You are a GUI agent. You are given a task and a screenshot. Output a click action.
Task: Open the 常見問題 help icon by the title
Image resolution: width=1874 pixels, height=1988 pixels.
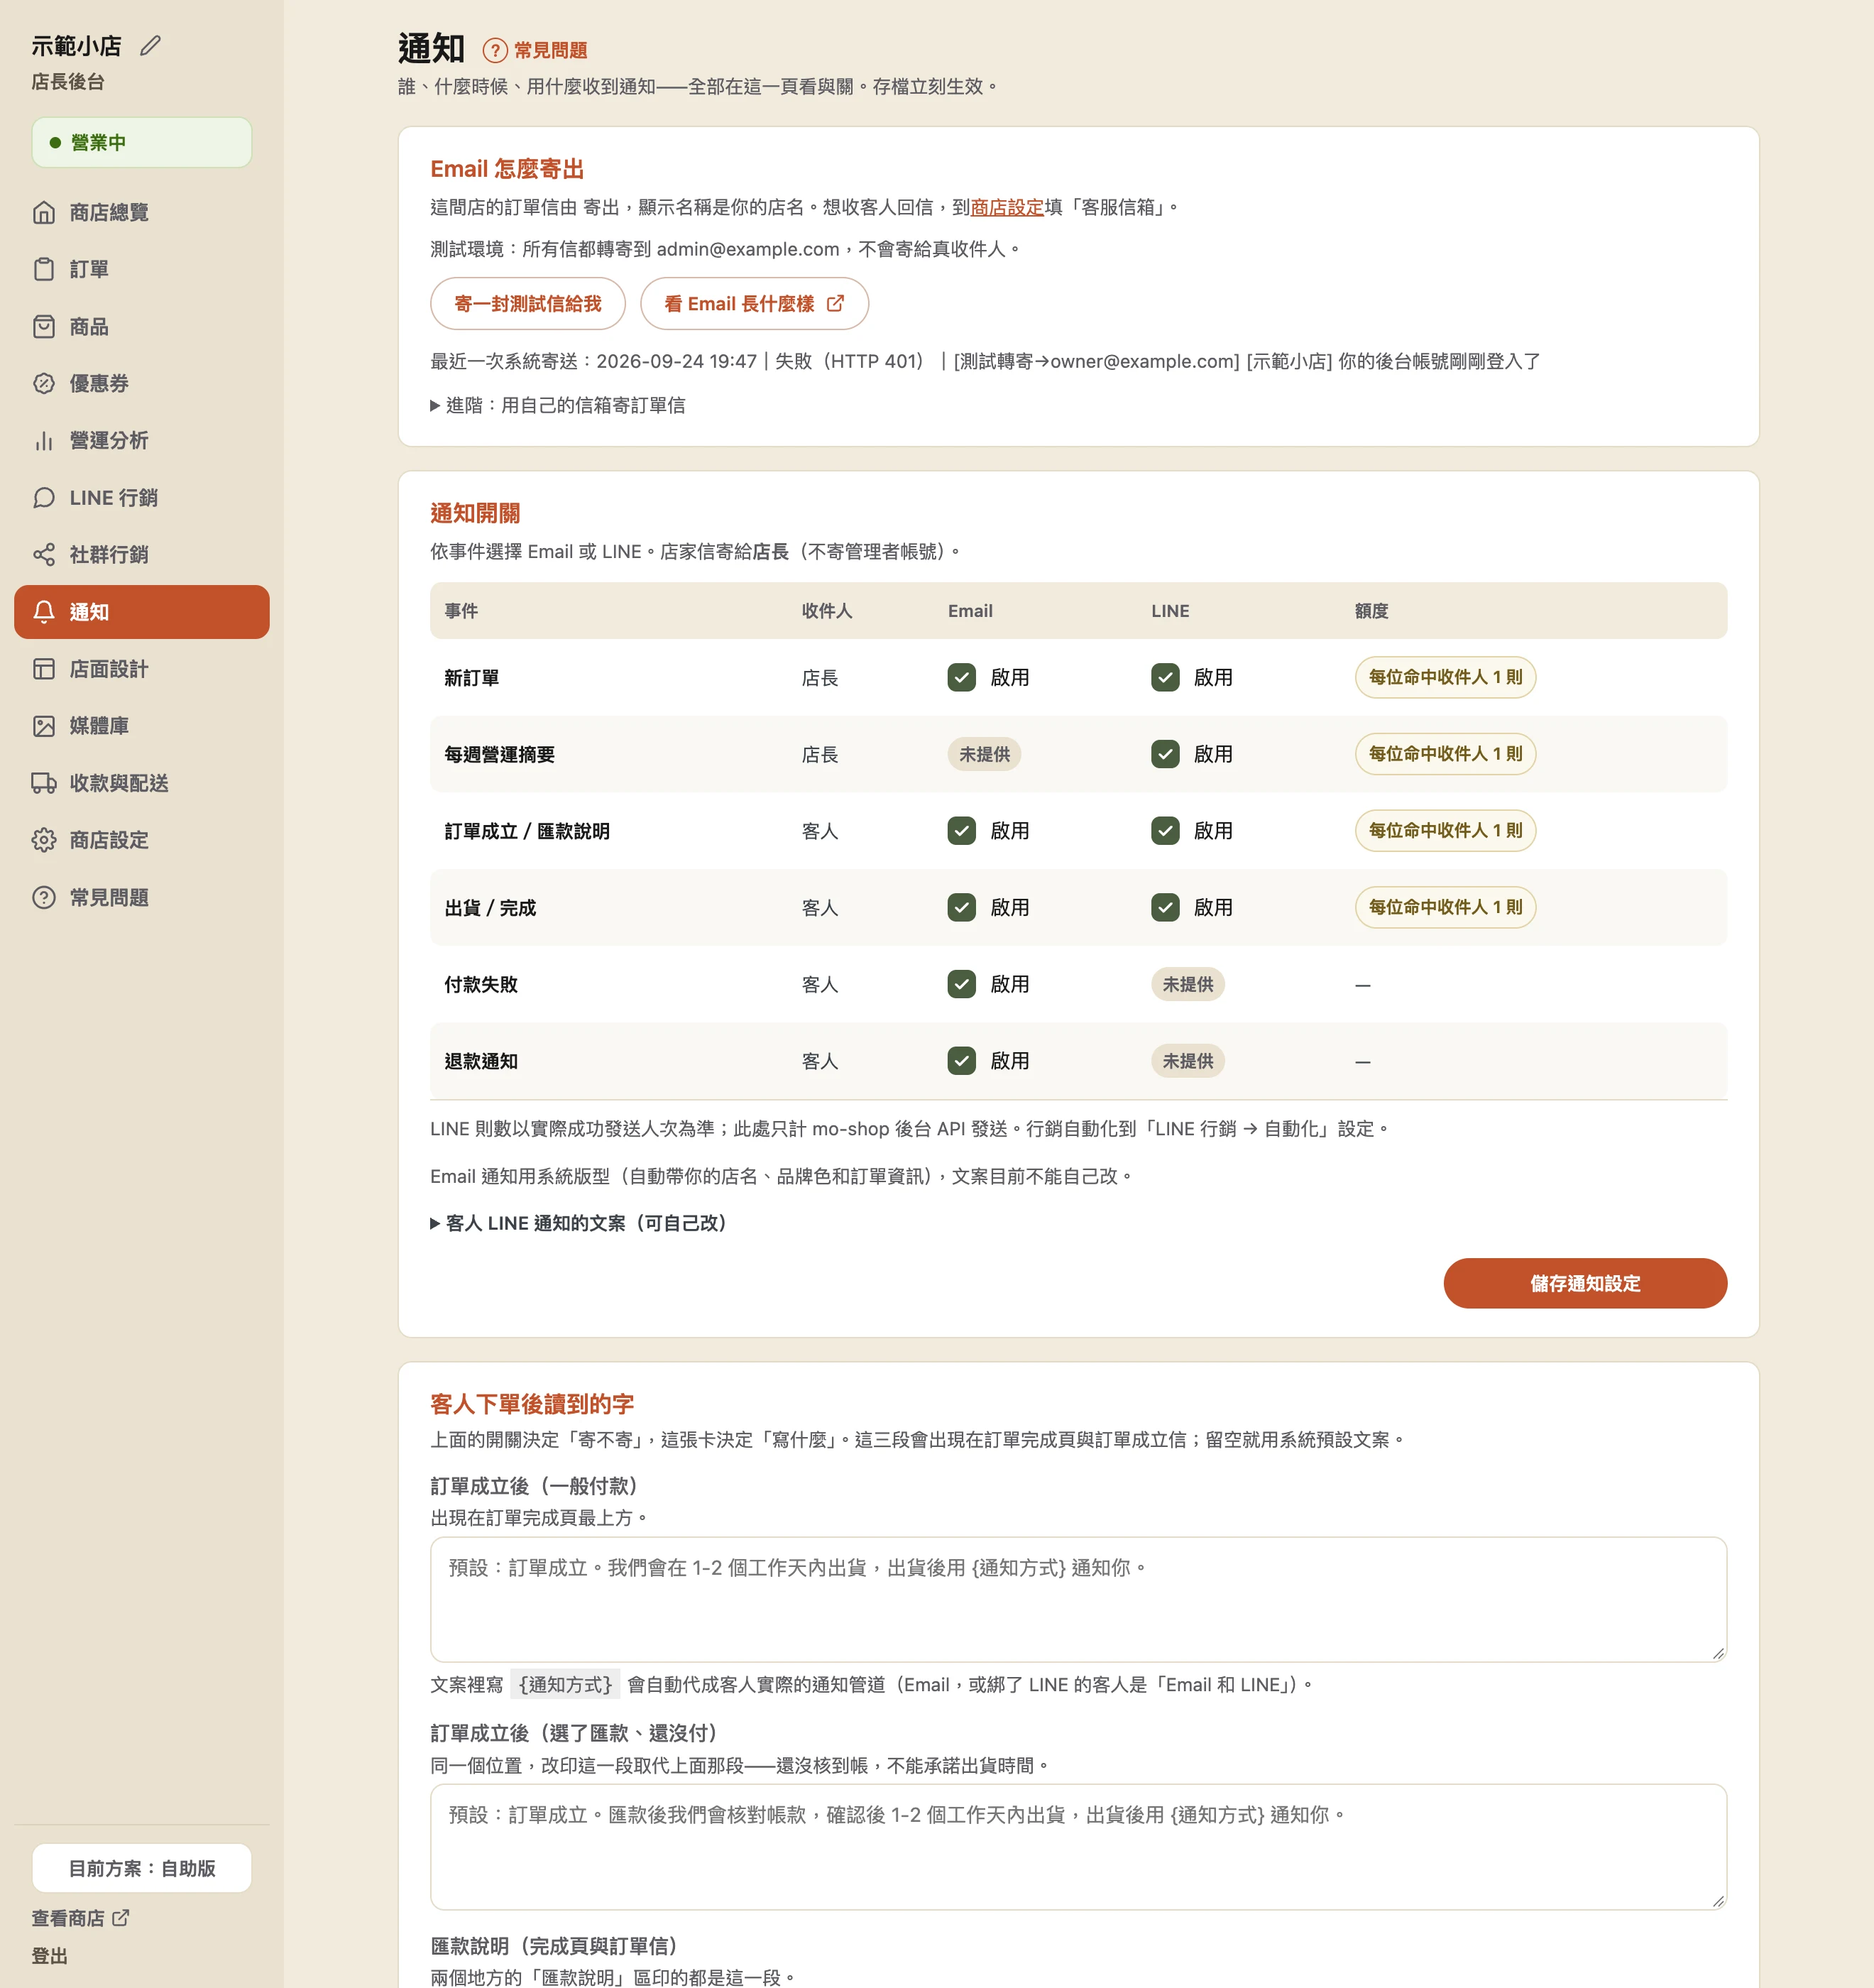494,50
